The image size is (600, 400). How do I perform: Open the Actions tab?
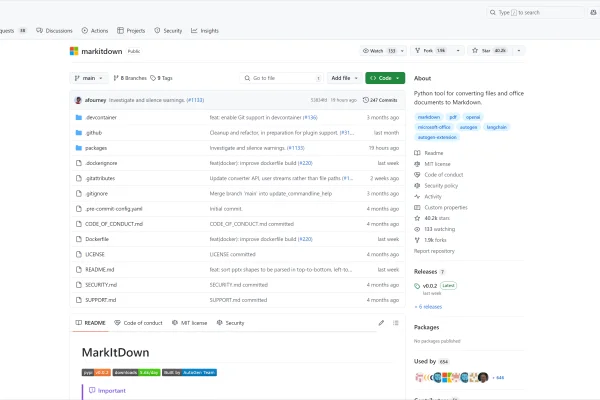tap(95, 31)
